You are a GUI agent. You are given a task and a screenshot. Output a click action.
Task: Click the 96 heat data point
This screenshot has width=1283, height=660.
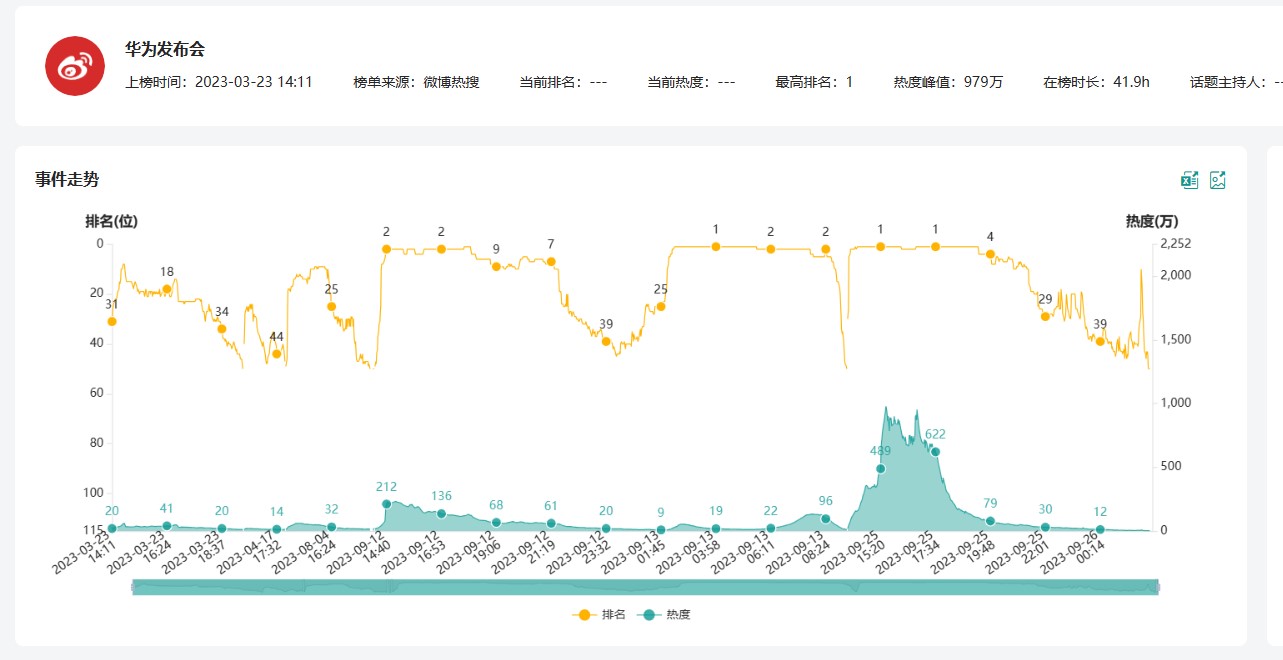pyautogui.click(x=825, y=518)
